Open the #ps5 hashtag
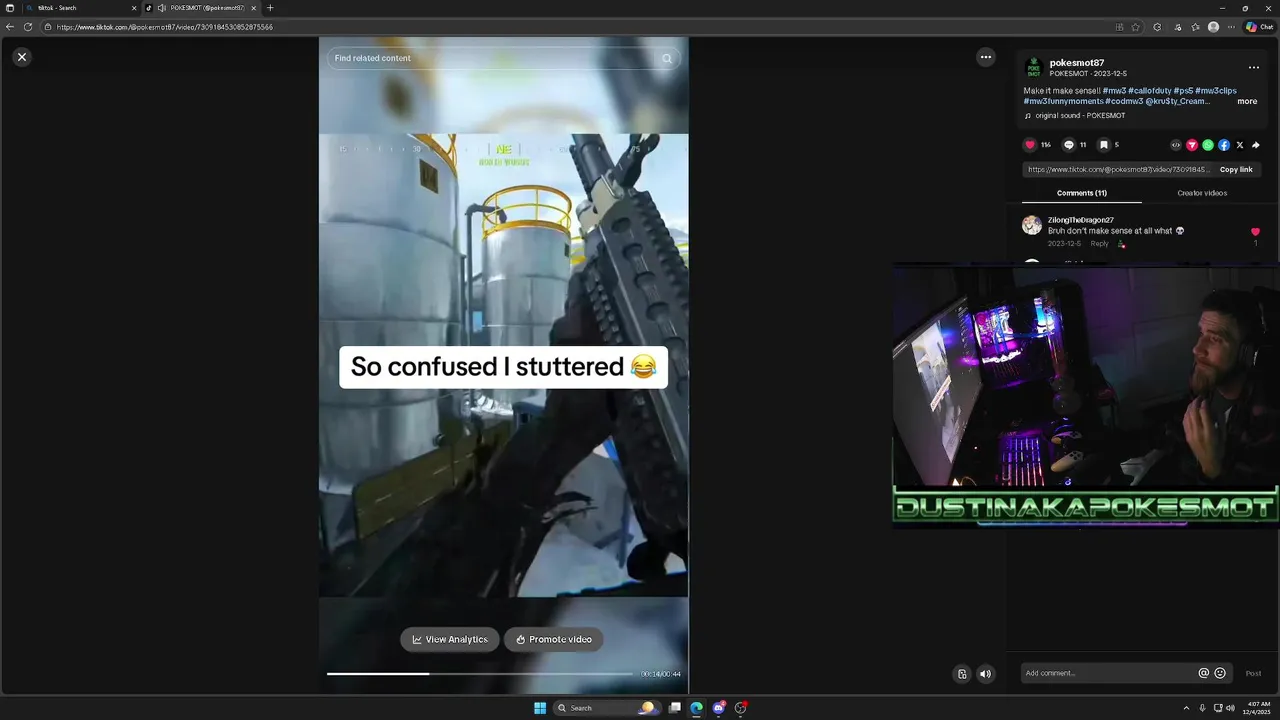Screen dimensions: 1280x720 (1183, 91)
